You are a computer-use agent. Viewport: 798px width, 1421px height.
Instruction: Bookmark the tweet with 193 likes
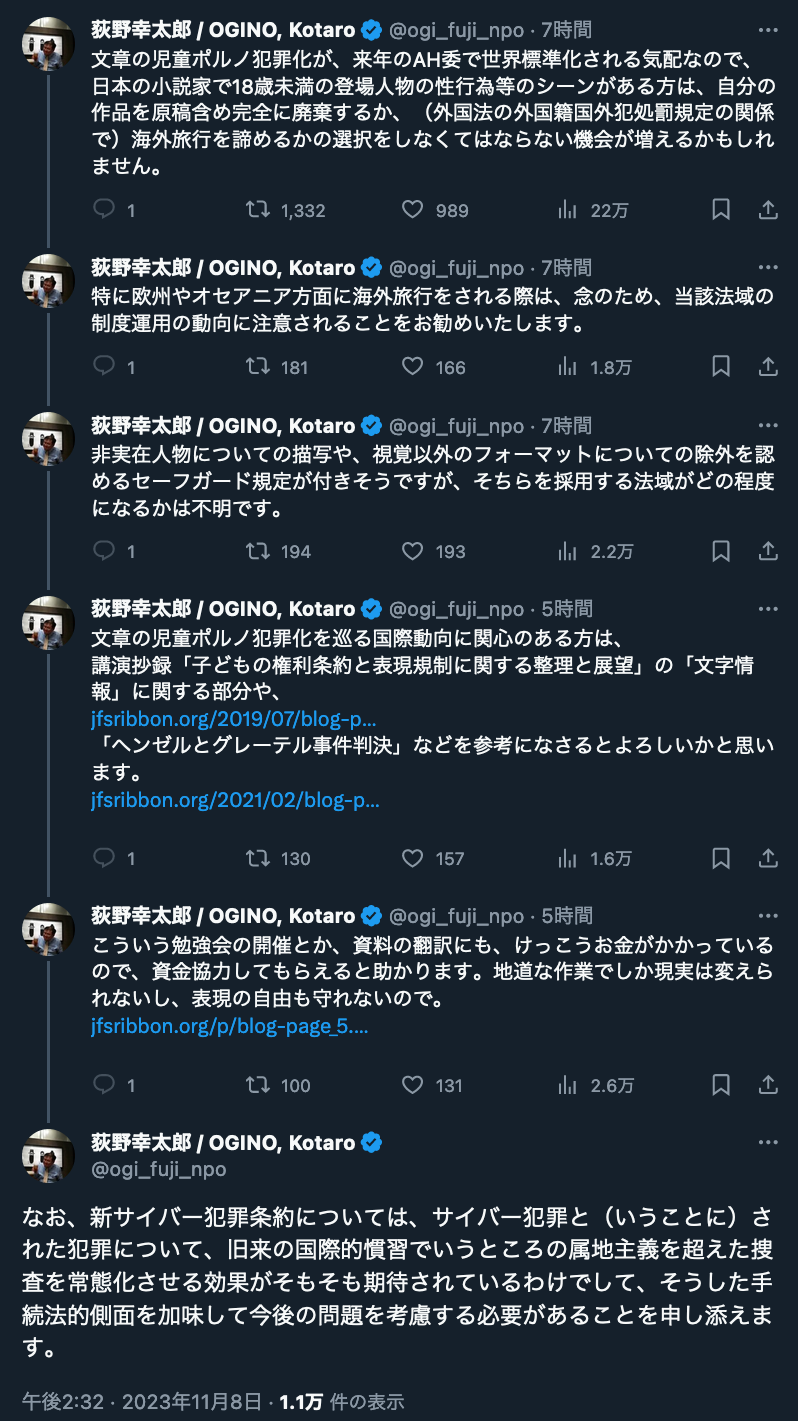tap(720, 551)
